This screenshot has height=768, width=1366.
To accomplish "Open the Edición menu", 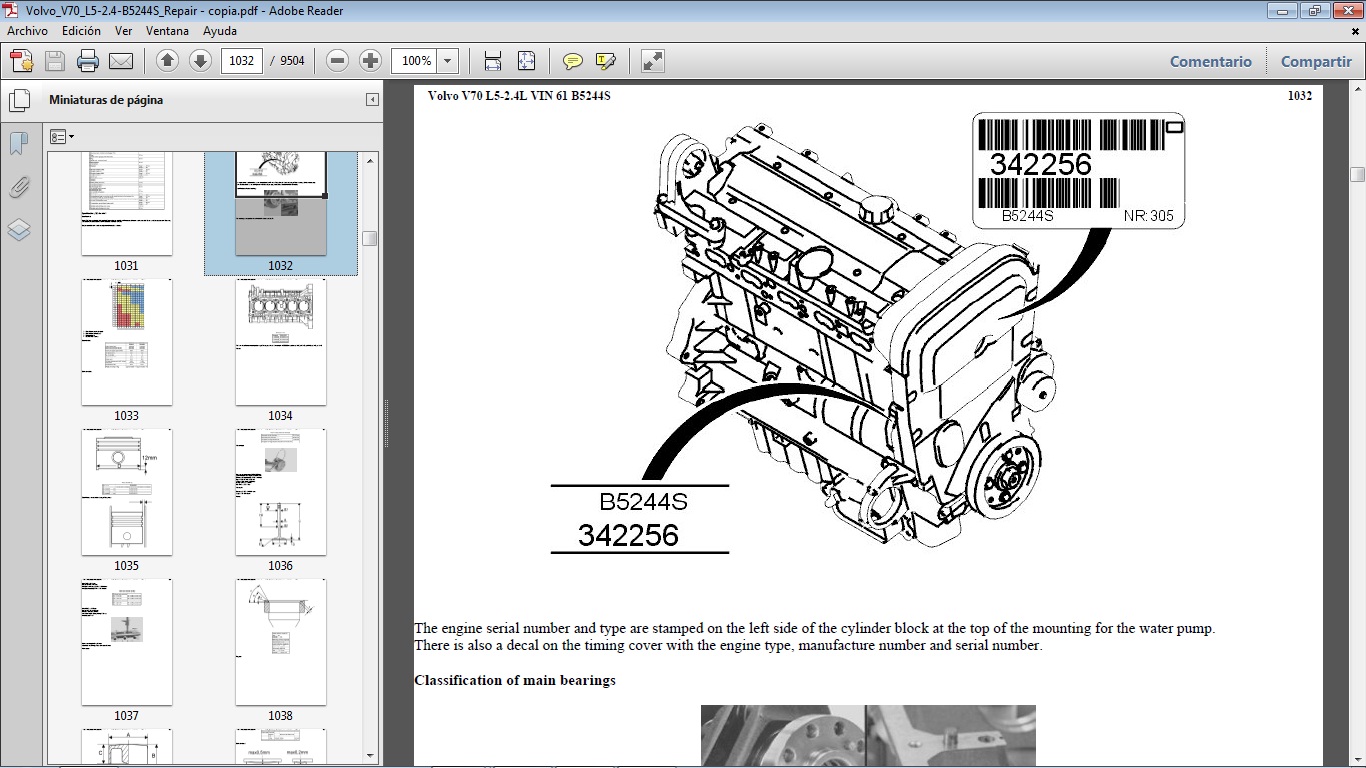I will pos(81,31).
